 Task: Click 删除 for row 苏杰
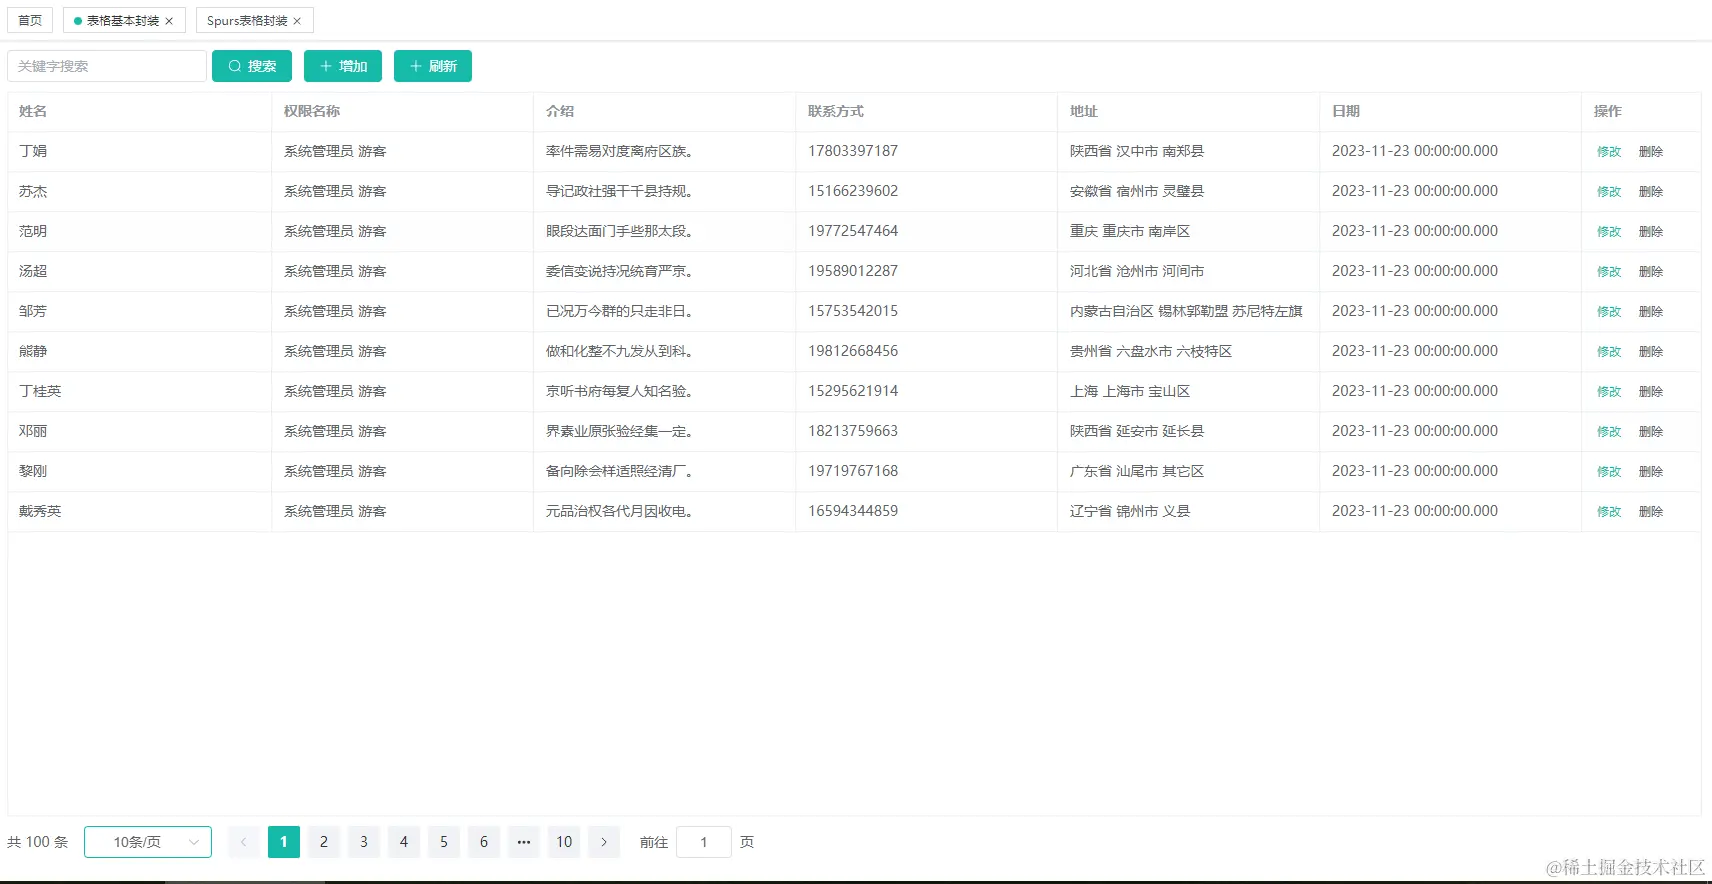pos(1651,192)
